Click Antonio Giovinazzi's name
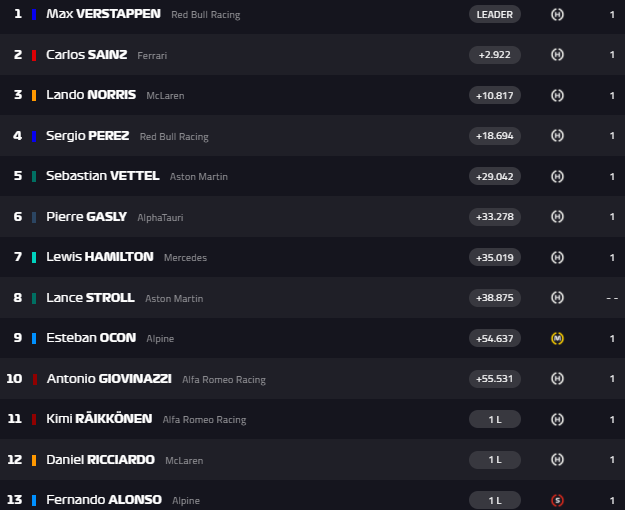Viewport: 625px width, 510px height. pos(110,379)
